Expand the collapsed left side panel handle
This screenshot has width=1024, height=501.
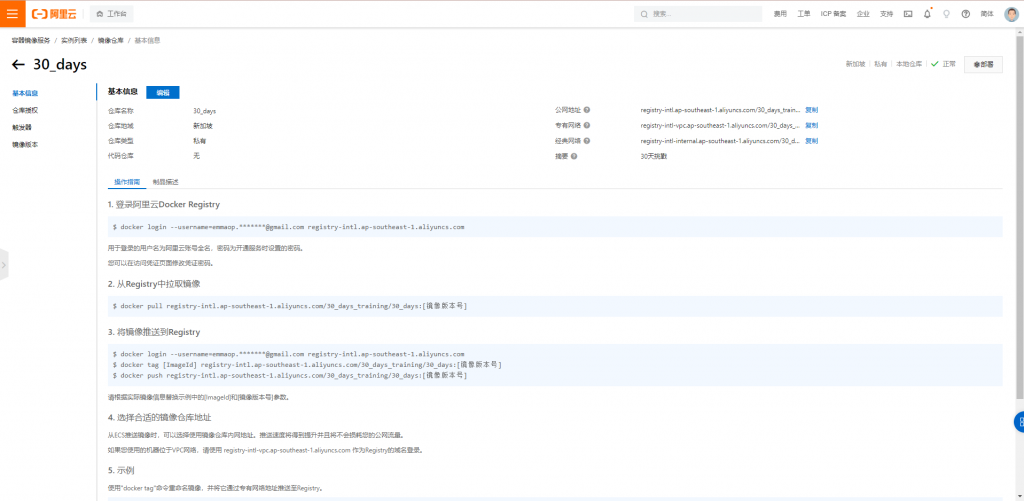point(4,265)
